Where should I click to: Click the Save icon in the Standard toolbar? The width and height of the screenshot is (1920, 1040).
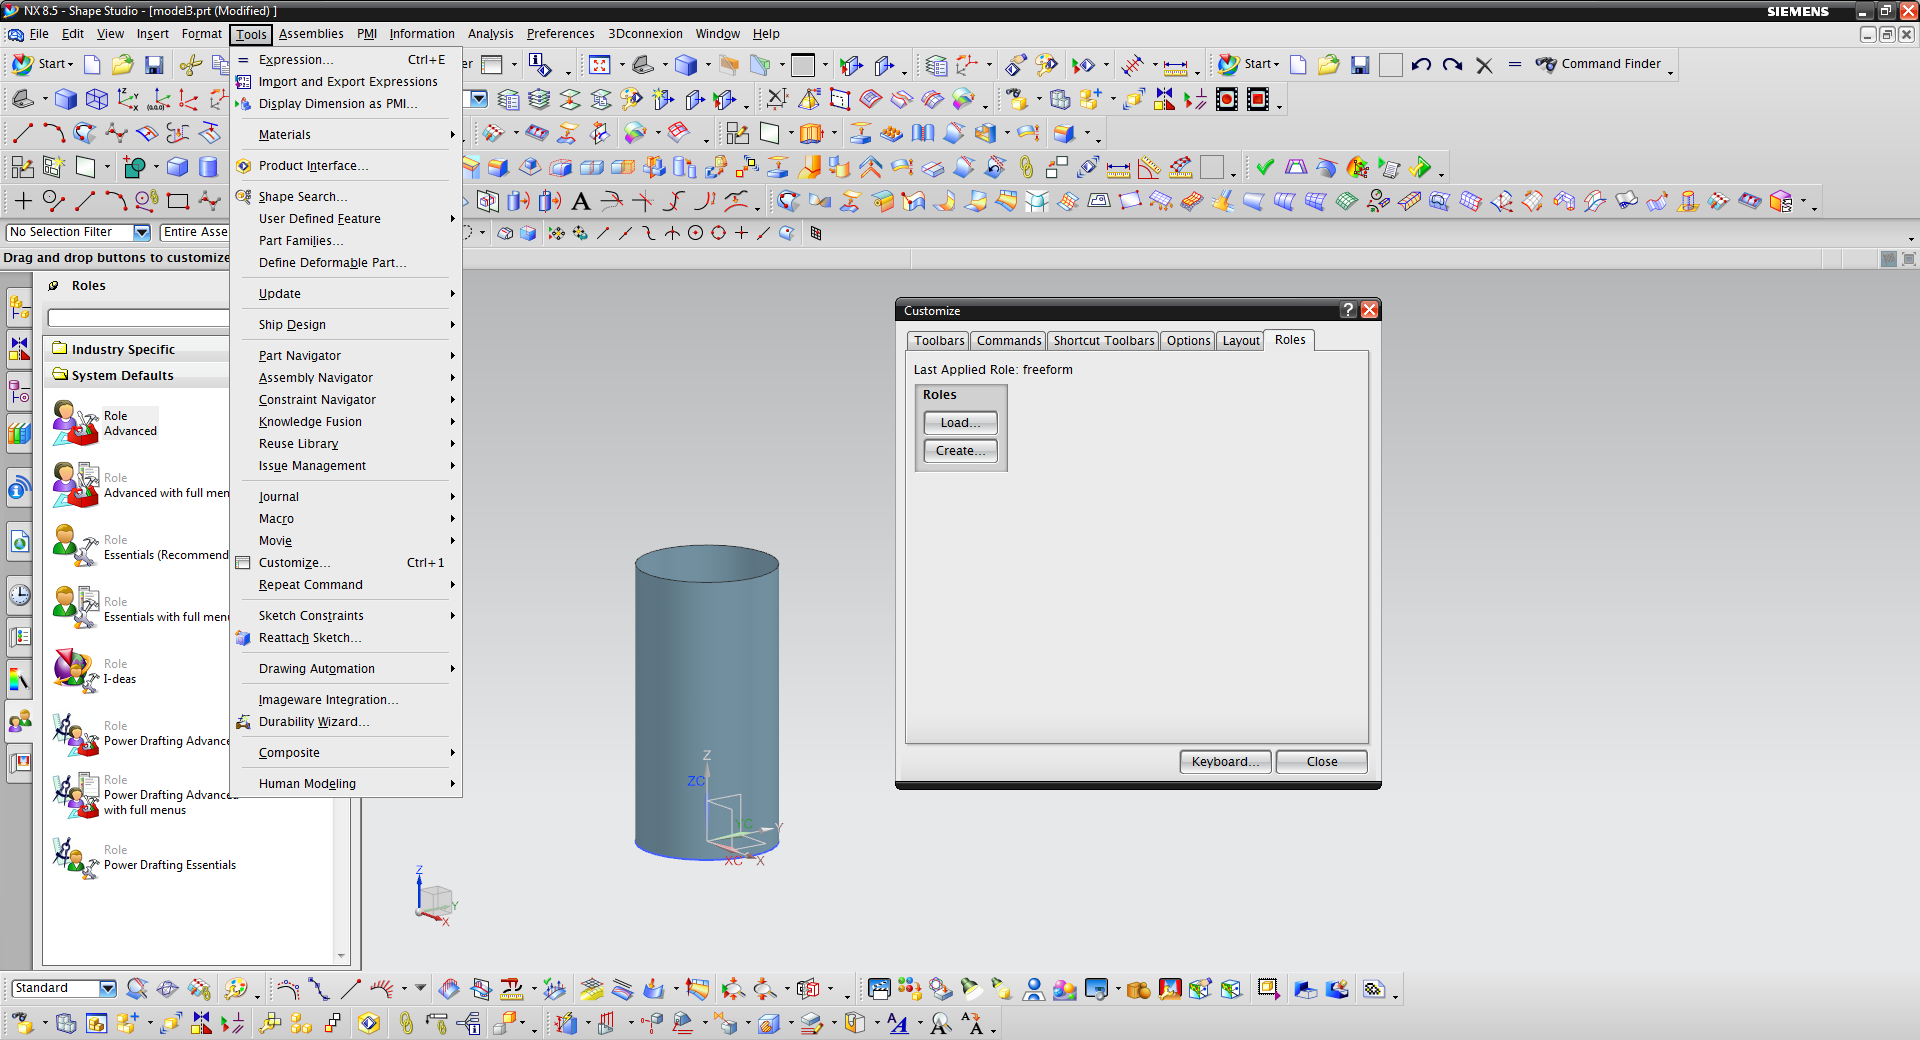[154, 65]
